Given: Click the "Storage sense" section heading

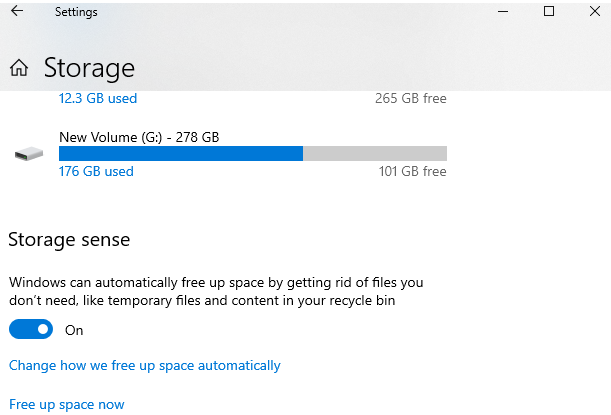Looking at the screenshot, I should (x=69, y=240).
